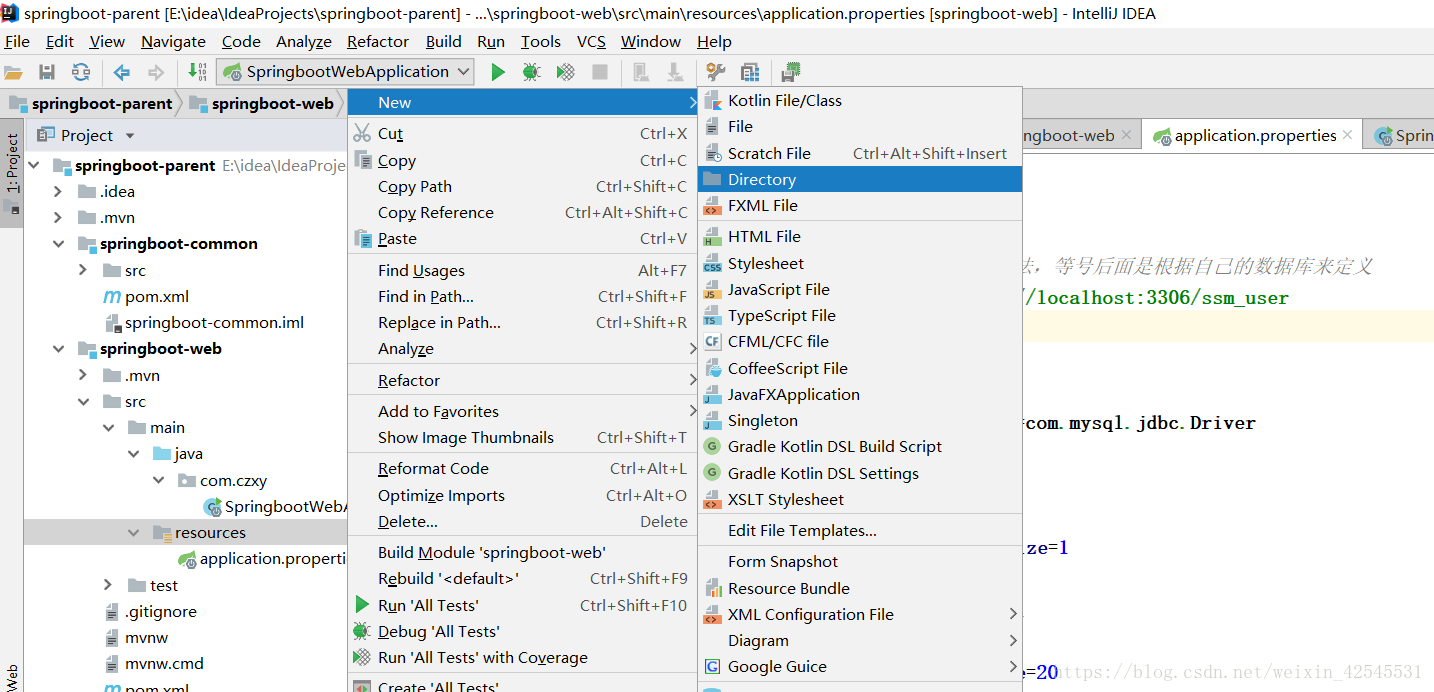Expand the src folder in springboot-common
1434x692 pixels.
[83, 270]
